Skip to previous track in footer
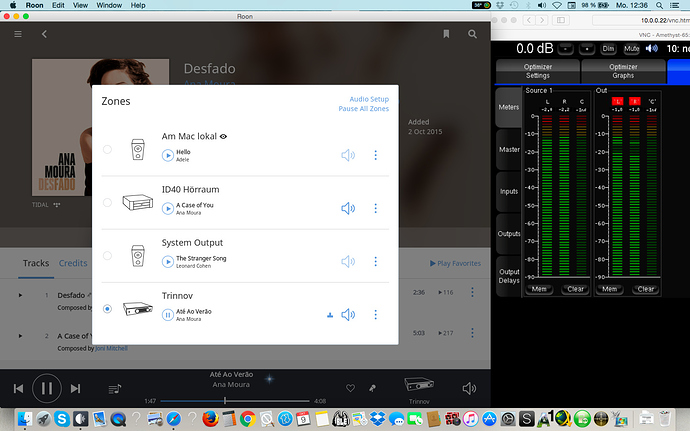This screenshot has height=431, width=690. (x=18, y=388)
